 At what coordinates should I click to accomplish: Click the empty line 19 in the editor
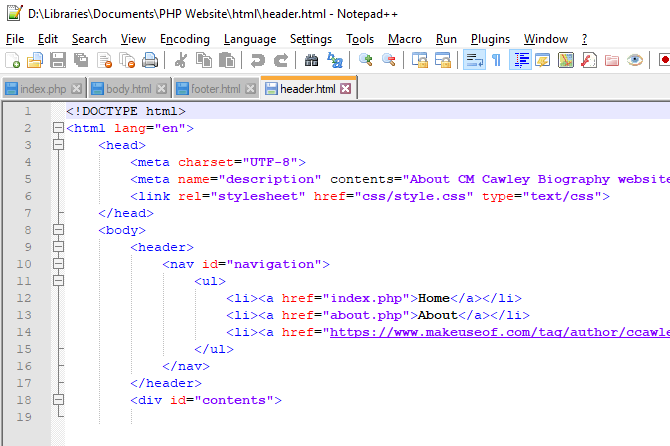coord(367,417)
